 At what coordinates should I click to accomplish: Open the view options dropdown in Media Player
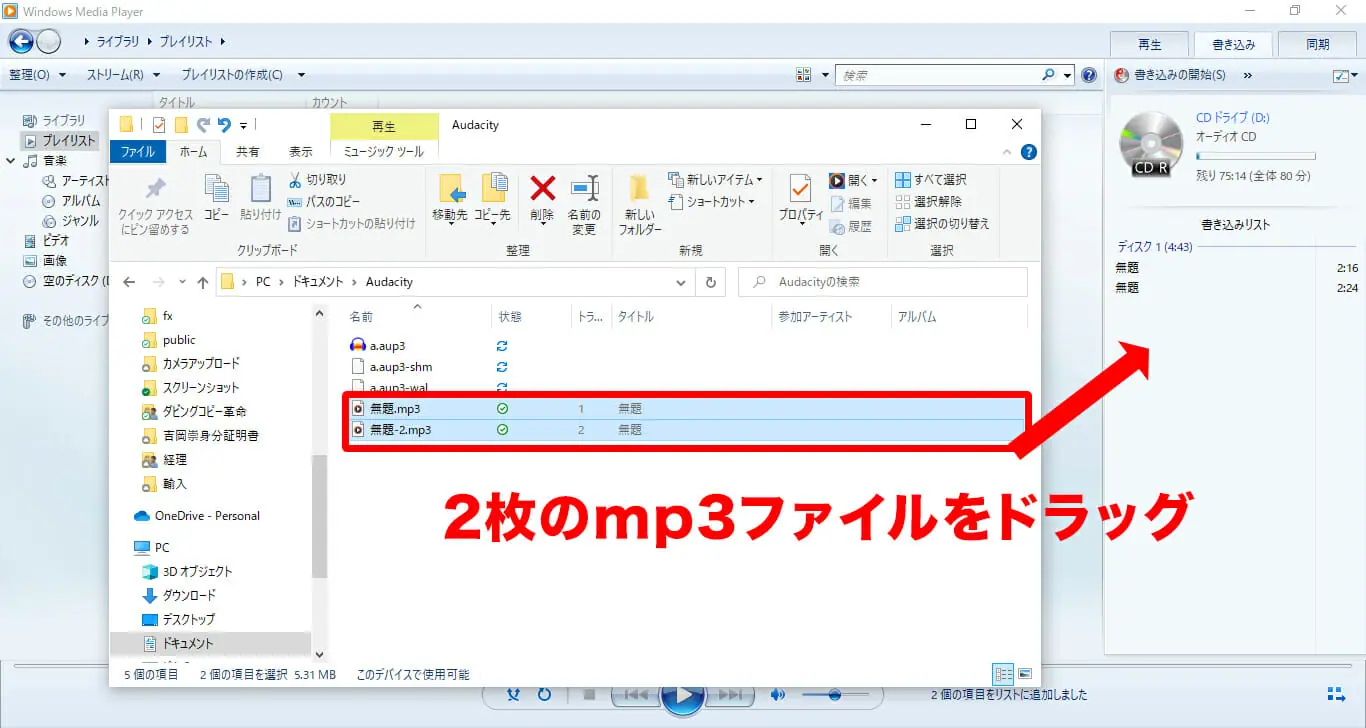(825, 75)
